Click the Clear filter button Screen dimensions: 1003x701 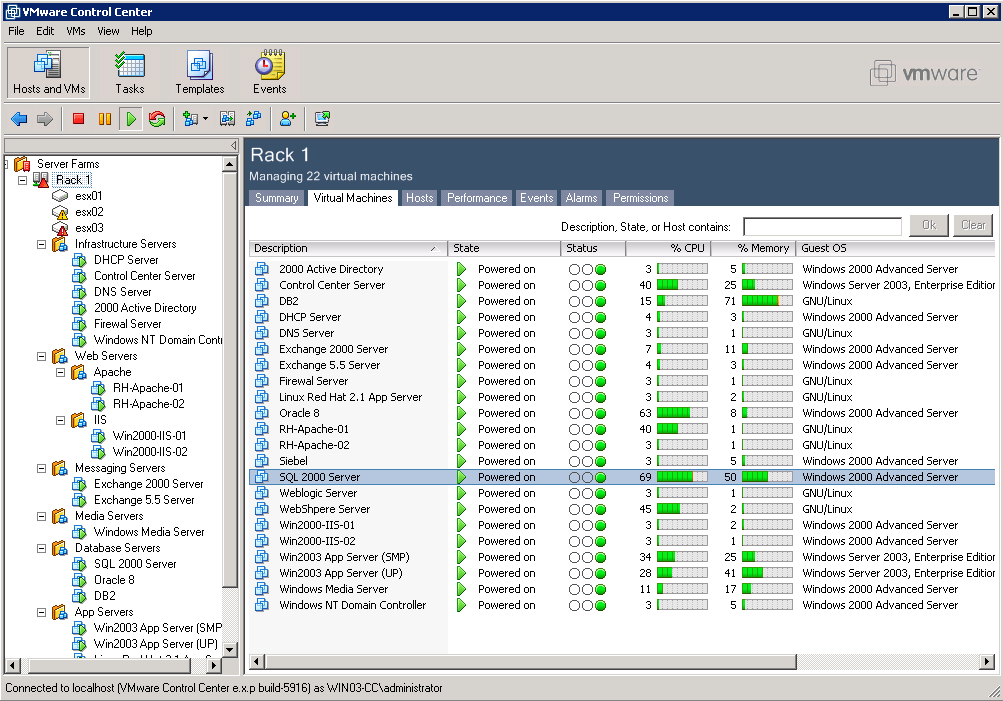[x=973, y=225]
